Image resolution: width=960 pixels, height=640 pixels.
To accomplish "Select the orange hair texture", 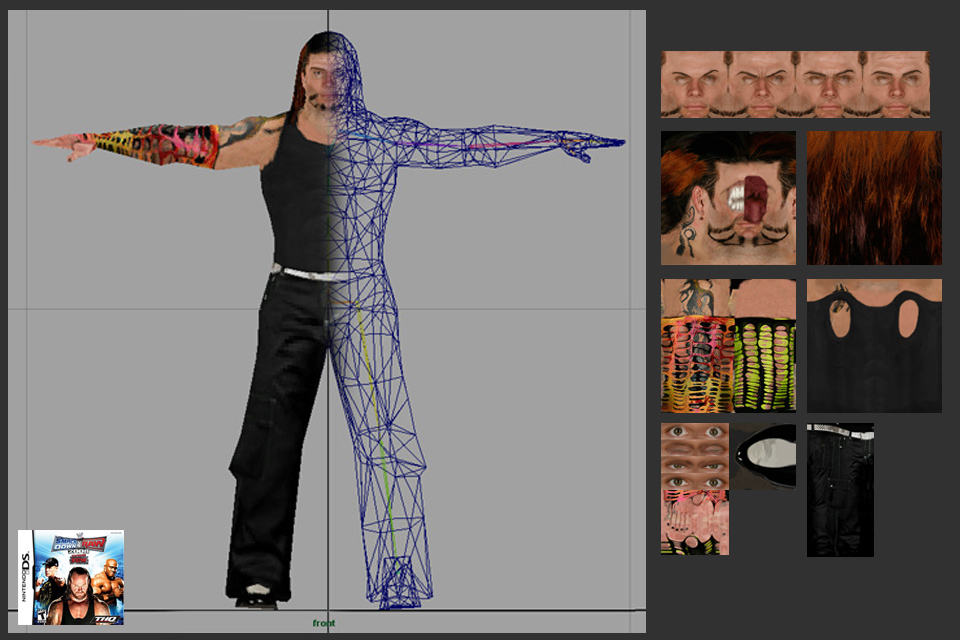I will click(x=874, y=198).
